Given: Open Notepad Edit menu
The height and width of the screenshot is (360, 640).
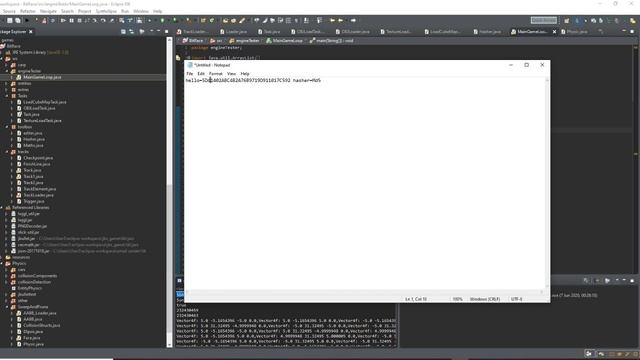Looking at the screenshot, I should (x=201, y=74).
